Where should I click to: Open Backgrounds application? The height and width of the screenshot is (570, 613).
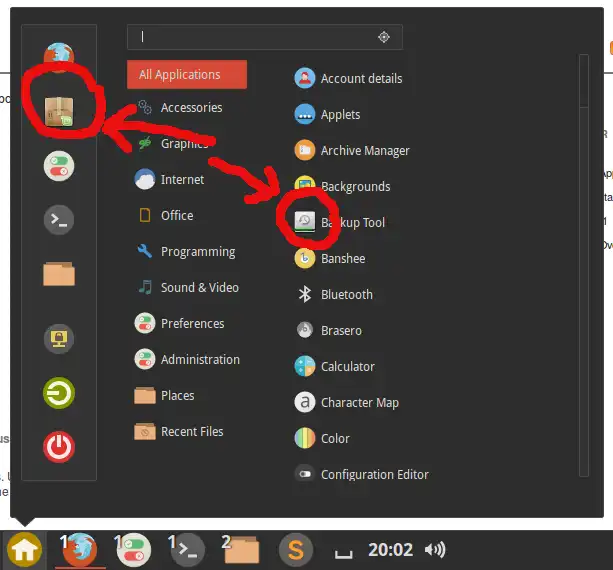tap(342, 186)
